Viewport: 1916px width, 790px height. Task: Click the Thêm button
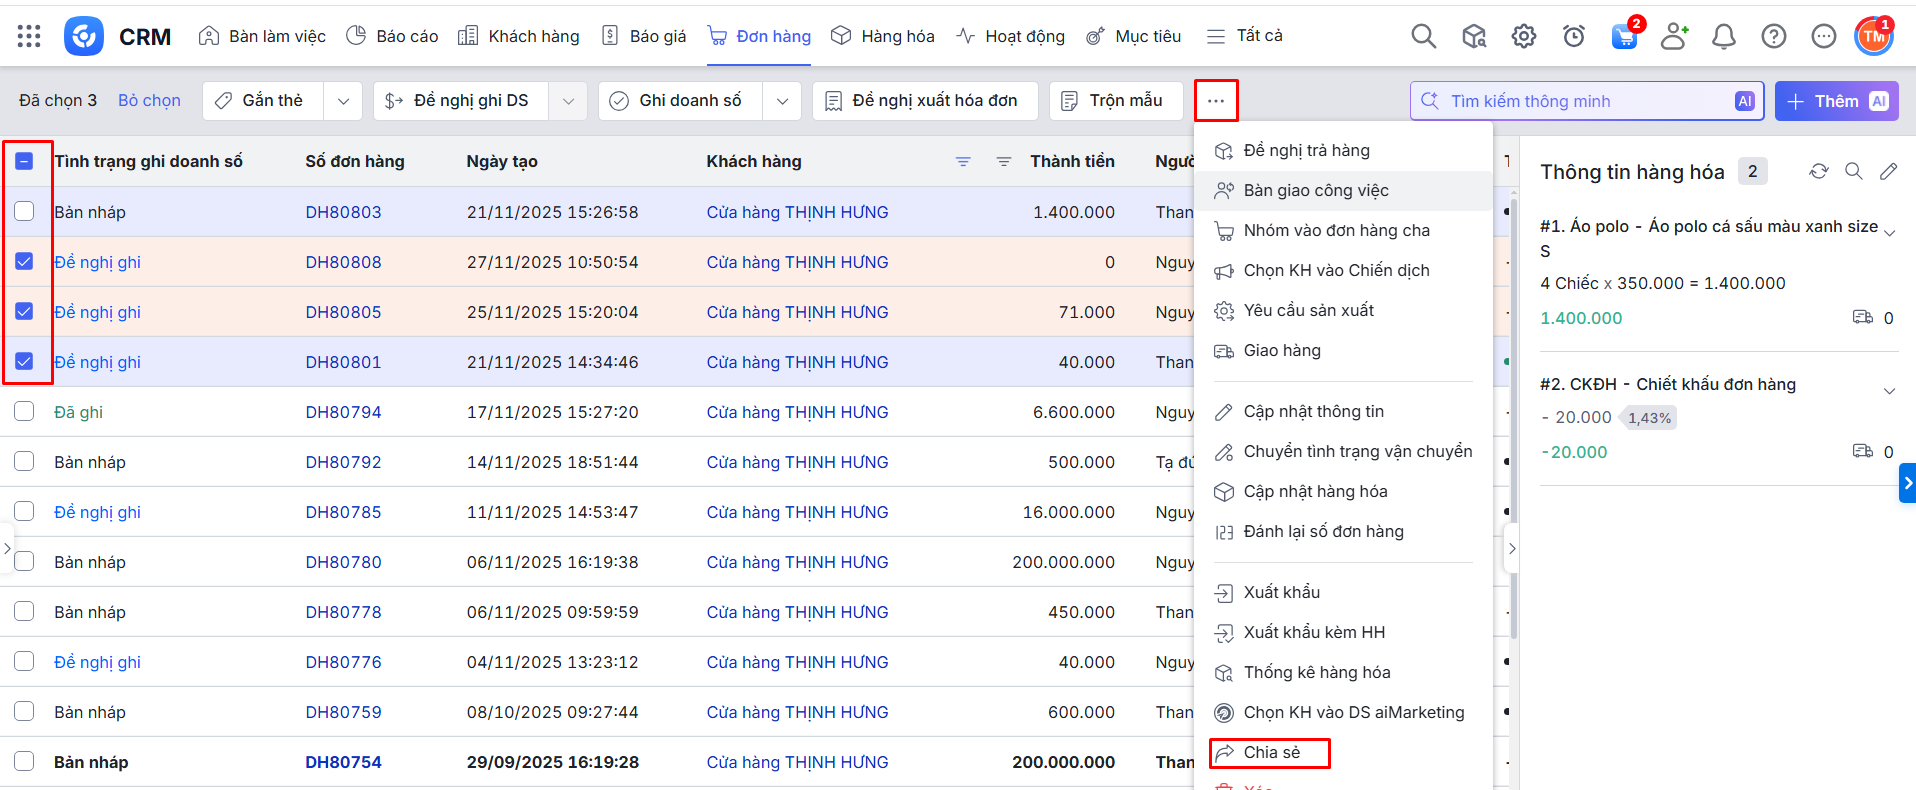1835,101
